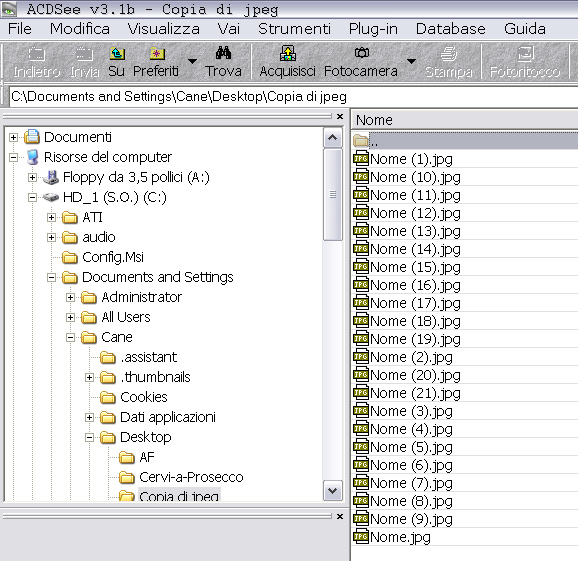Image resolution: width=578 pixels, height=561 pixels.
Task: Click the path address field
Action: [x=293, y=97]
